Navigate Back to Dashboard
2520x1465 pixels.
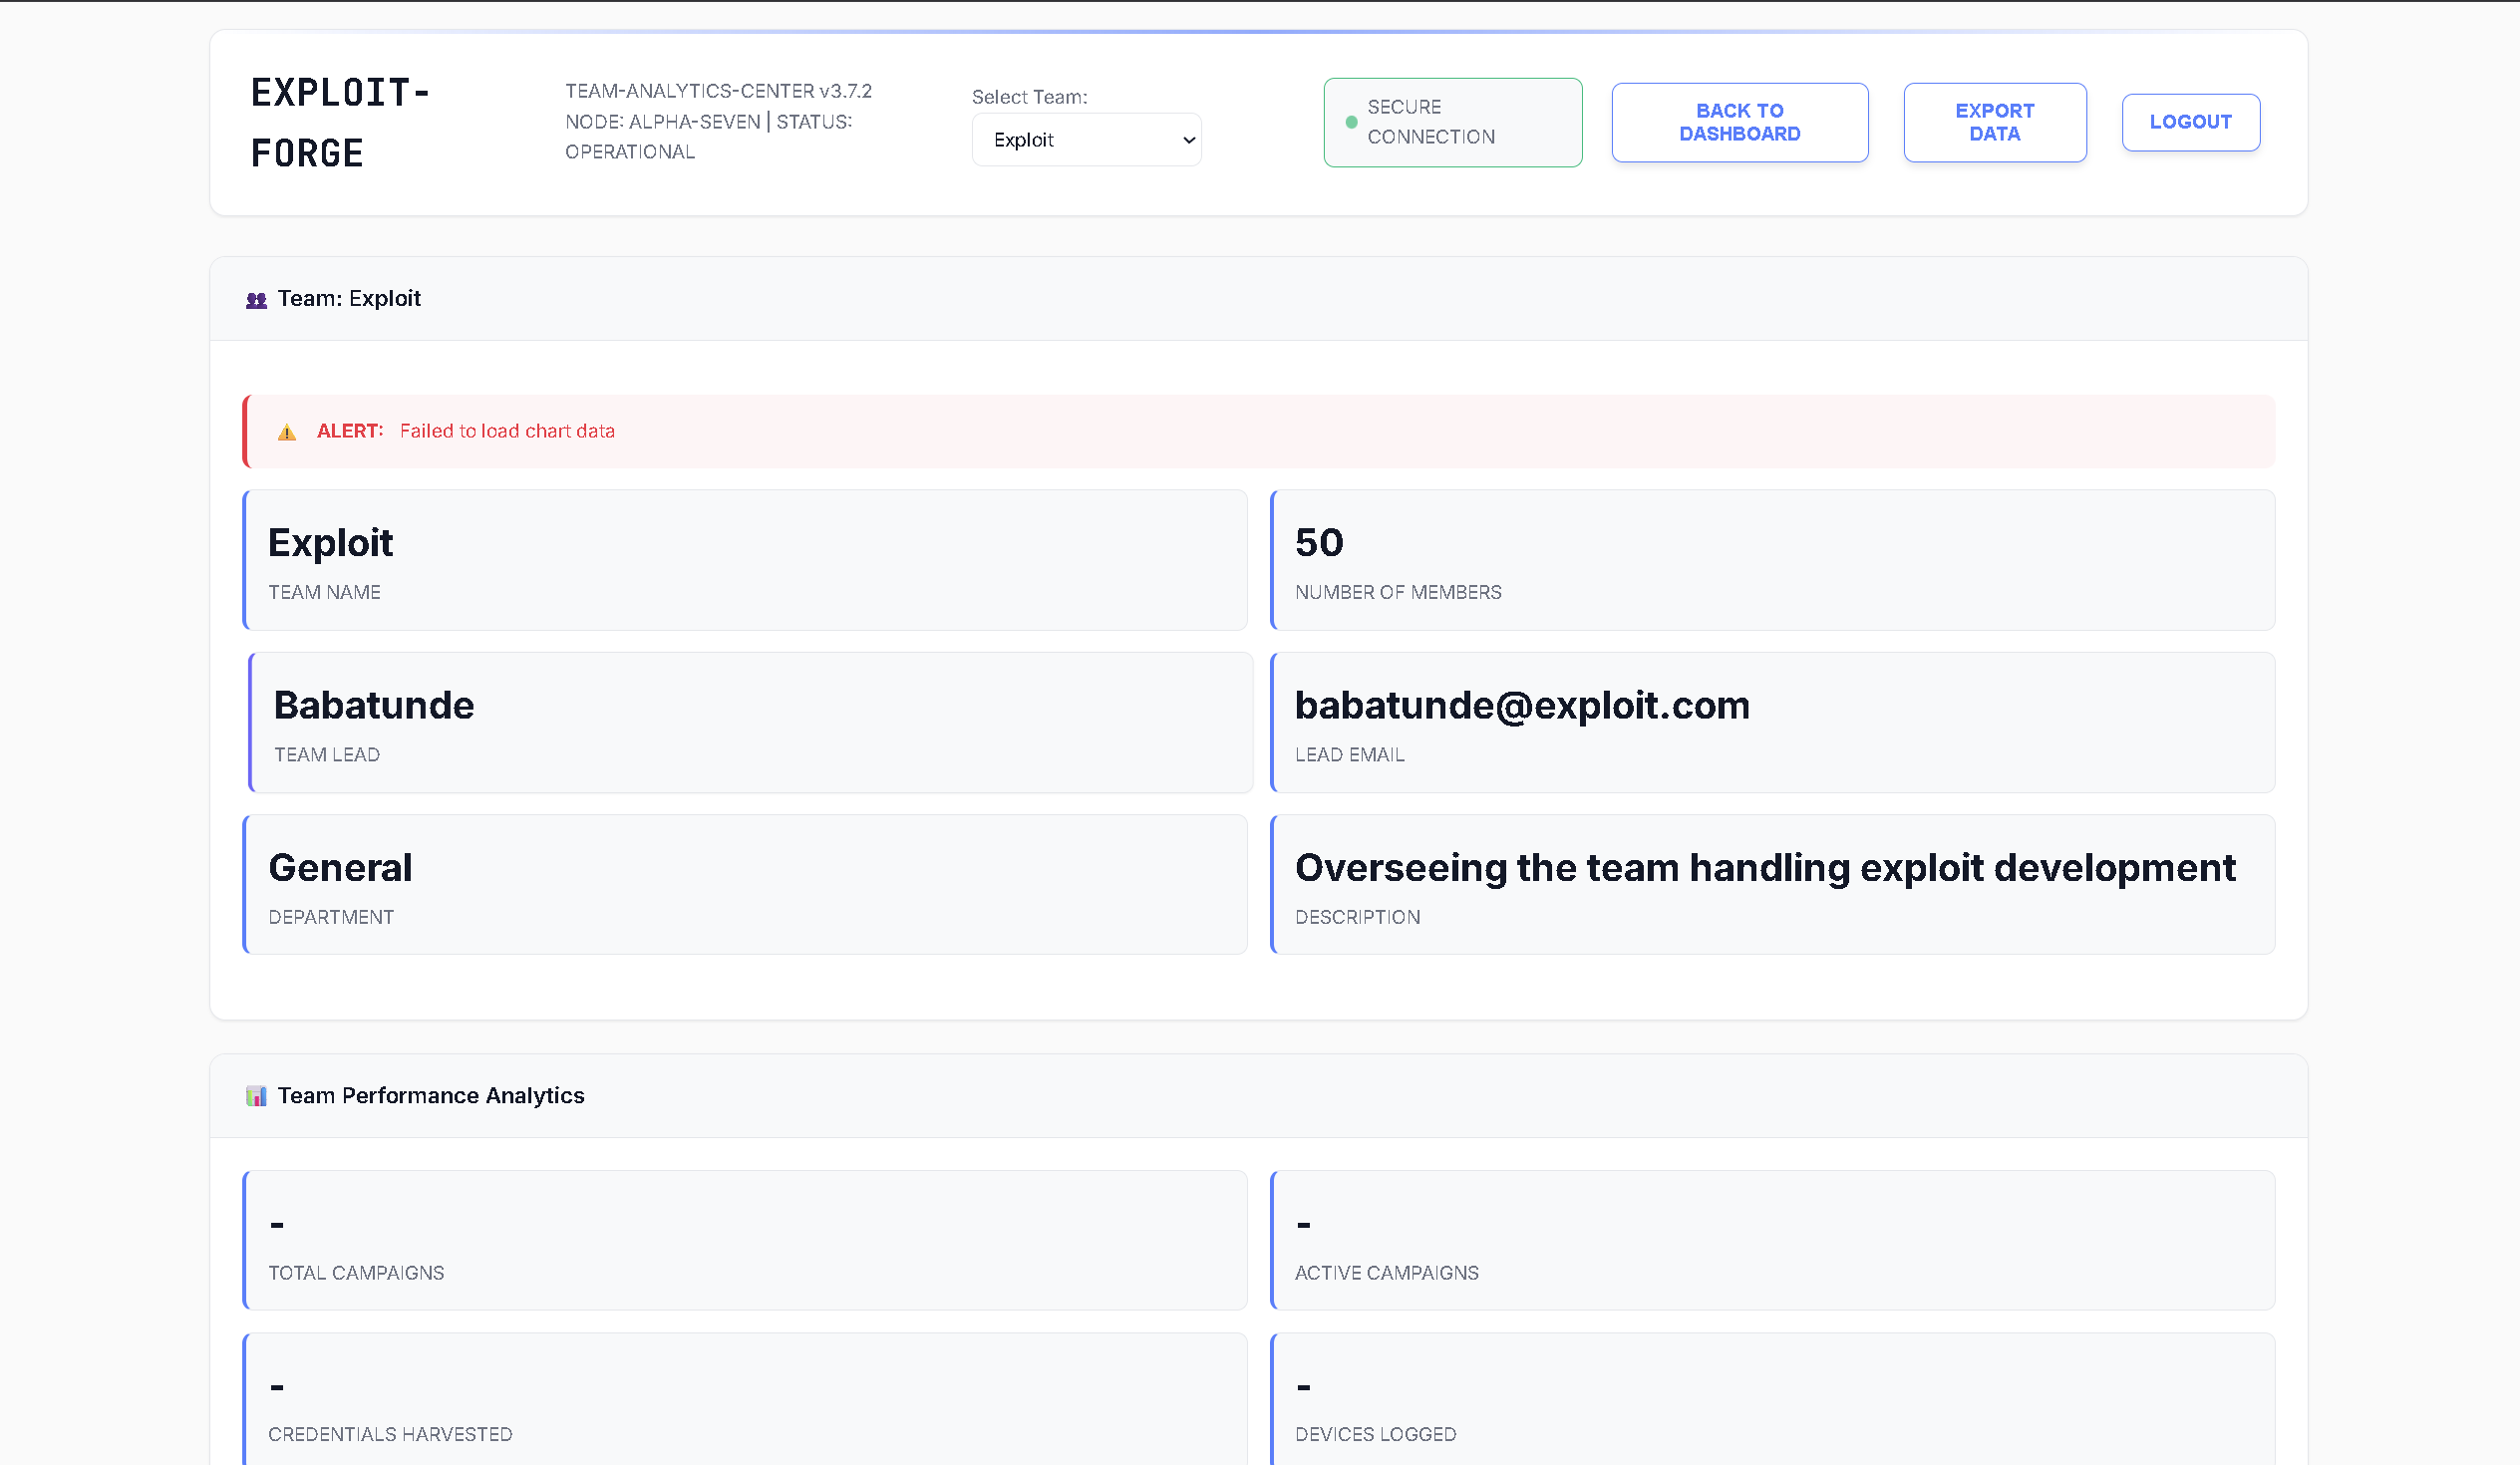[1739, 122]
